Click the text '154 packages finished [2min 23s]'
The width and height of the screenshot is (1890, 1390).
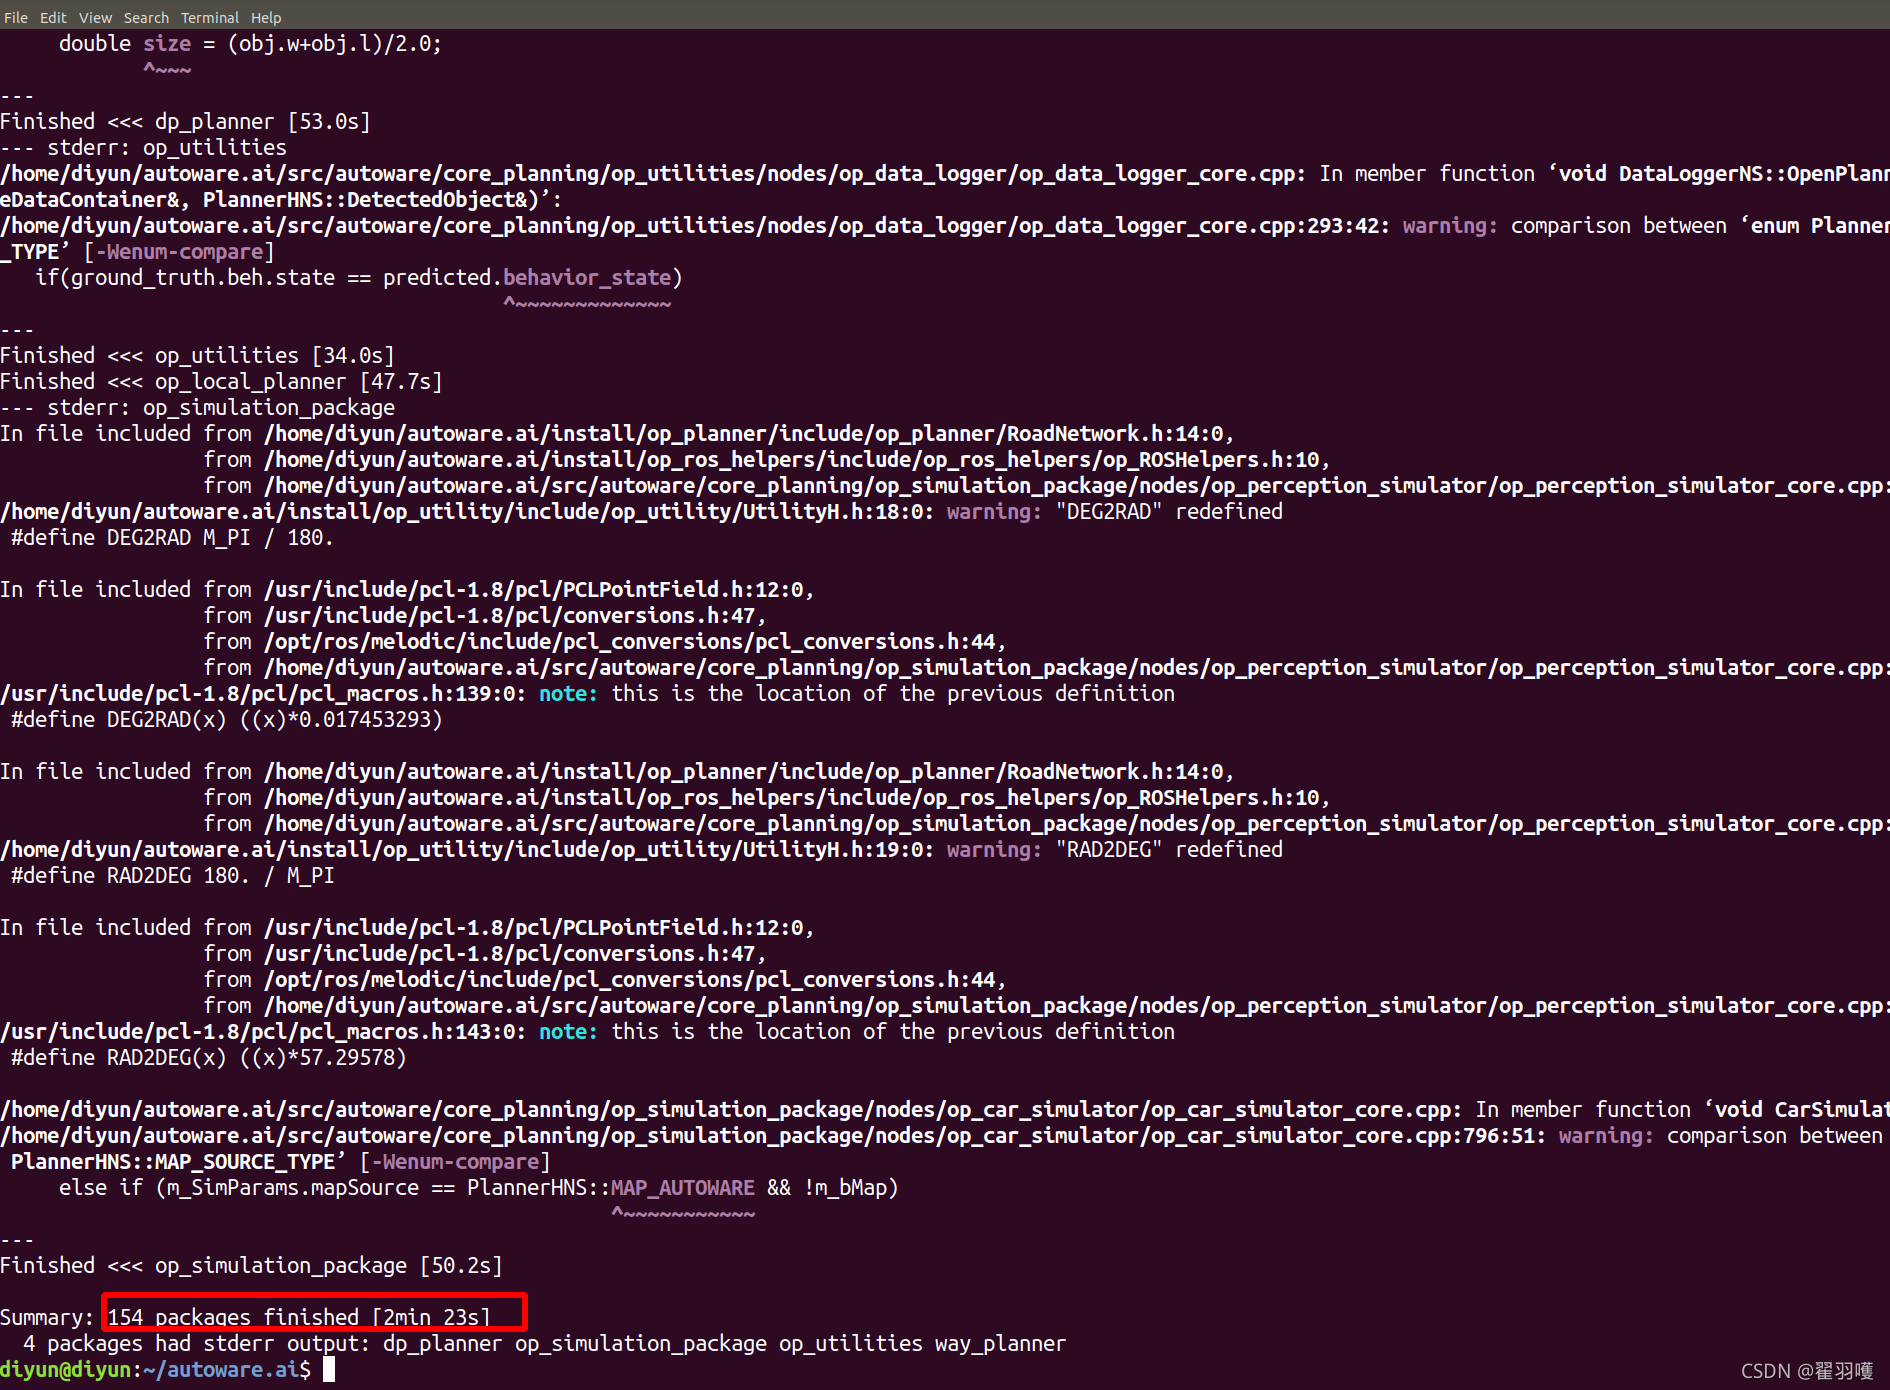pos(299,1317)
